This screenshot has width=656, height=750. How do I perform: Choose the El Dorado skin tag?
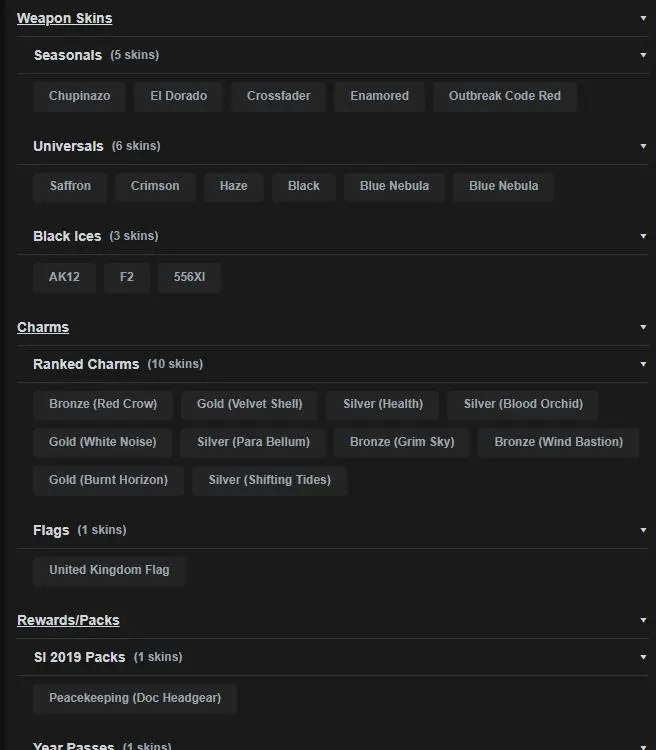click(178, 96)
